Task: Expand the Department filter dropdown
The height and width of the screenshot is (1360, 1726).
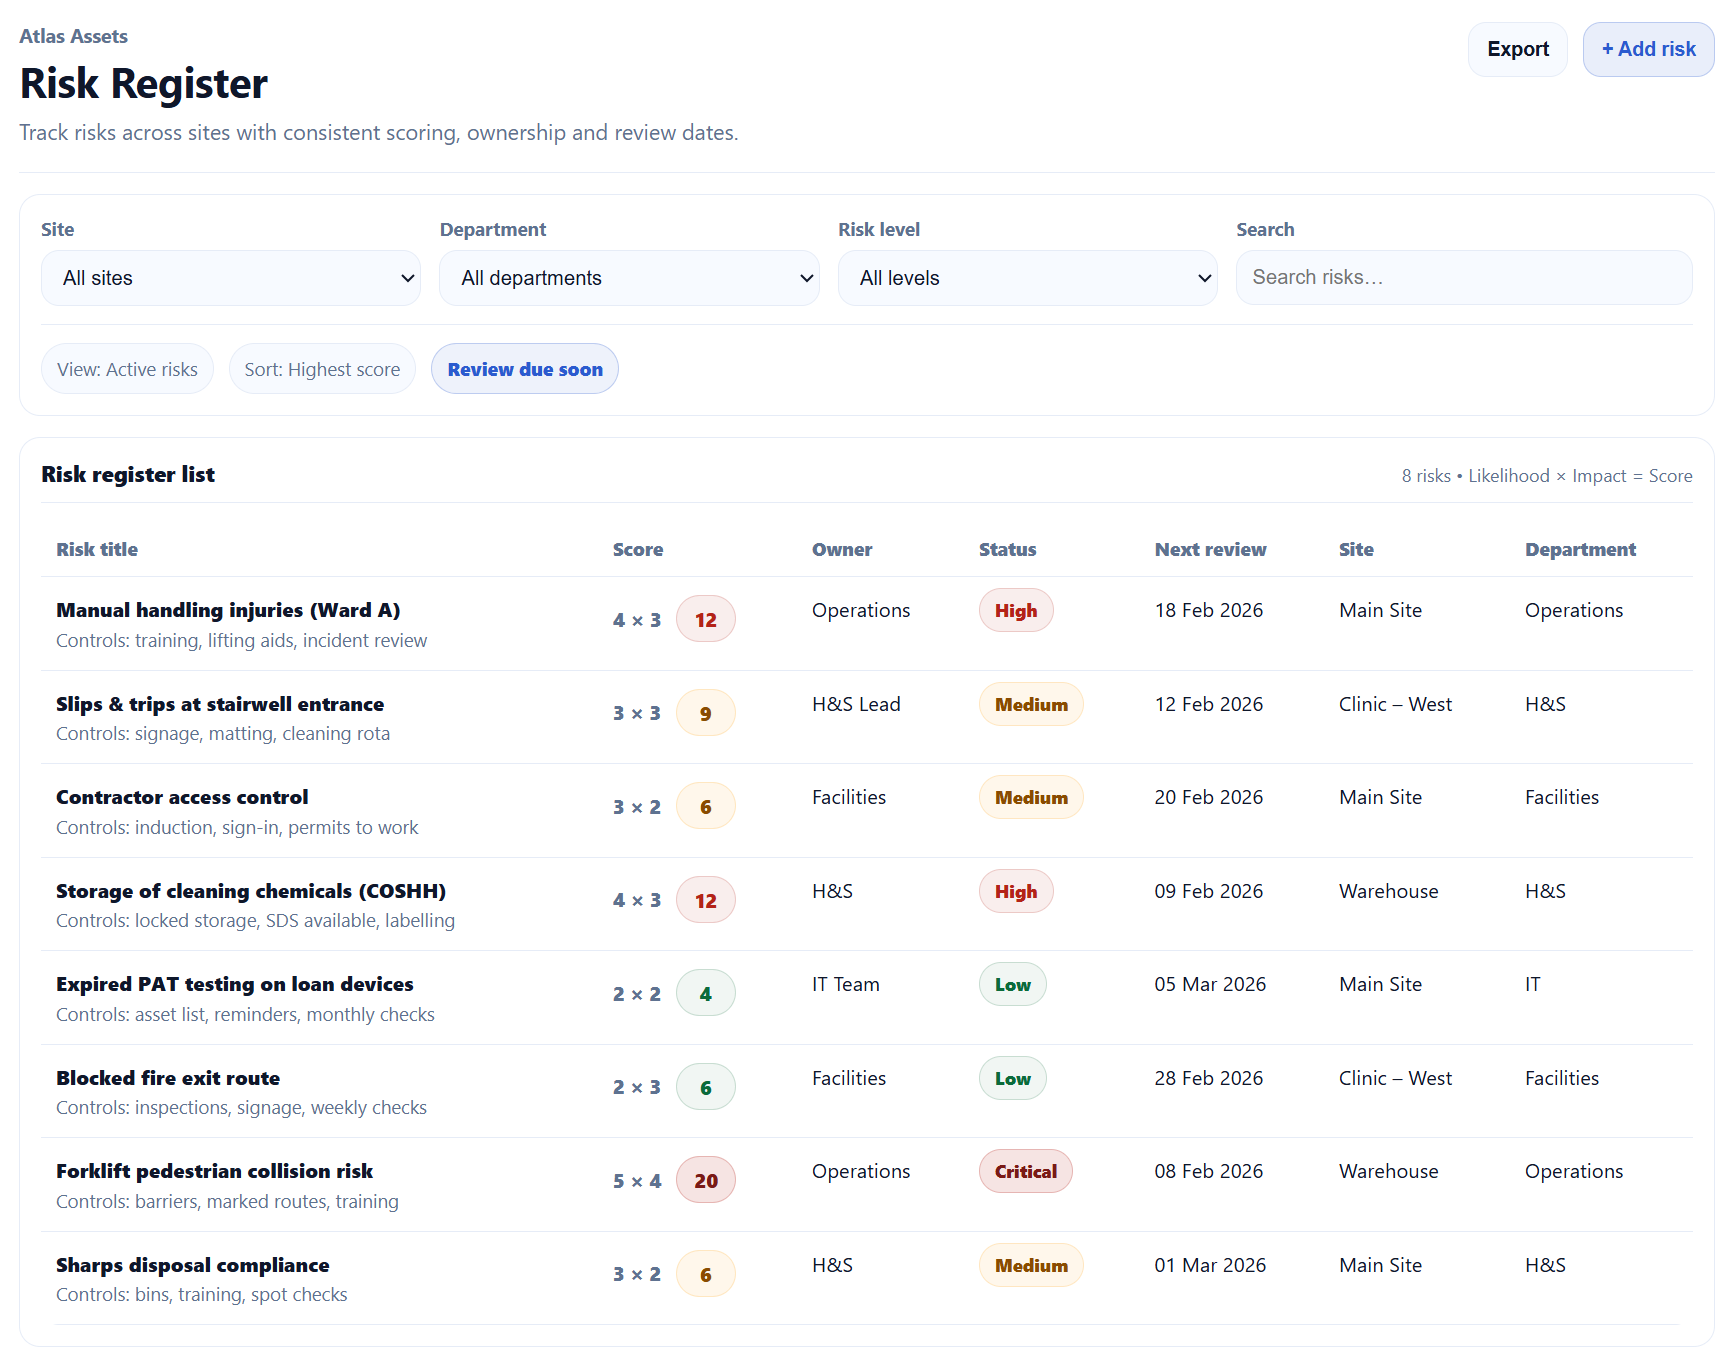Action: tap(629, 278)
